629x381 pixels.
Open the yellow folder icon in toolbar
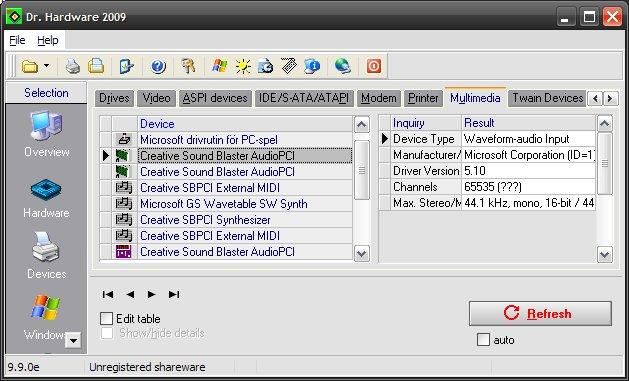[x=30, y=66]
